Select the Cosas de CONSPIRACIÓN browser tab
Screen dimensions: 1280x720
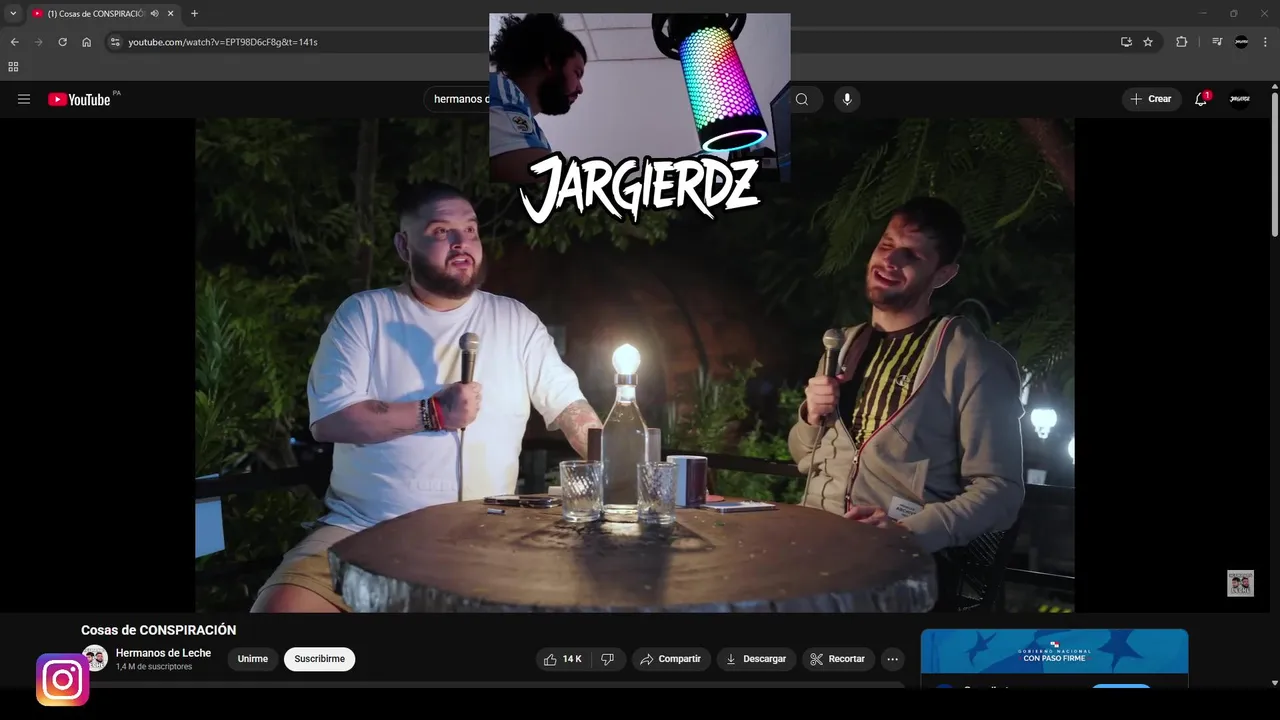(103, 14)
